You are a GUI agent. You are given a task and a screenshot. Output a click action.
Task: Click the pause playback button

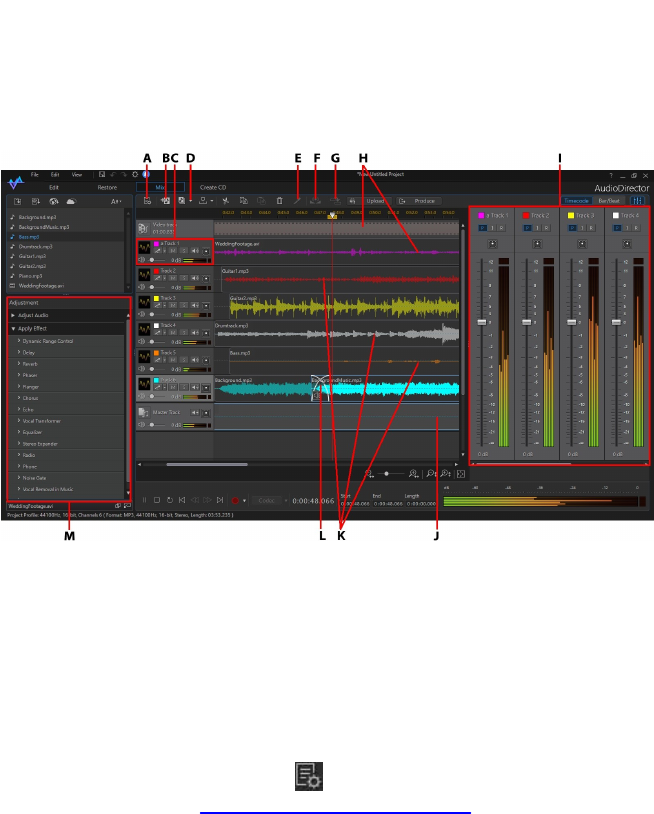144,500
